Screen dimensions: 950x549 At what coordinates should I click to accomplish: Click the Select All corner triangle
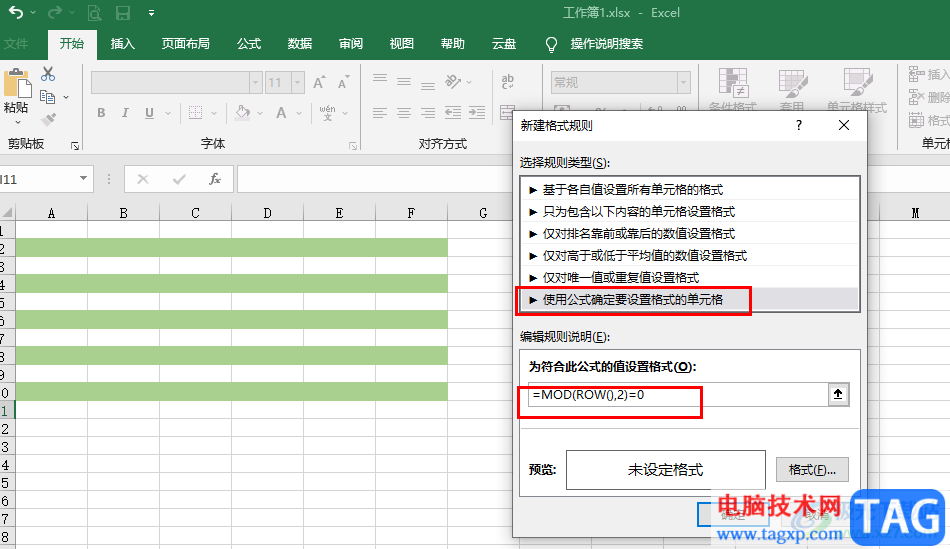[7, 212]
